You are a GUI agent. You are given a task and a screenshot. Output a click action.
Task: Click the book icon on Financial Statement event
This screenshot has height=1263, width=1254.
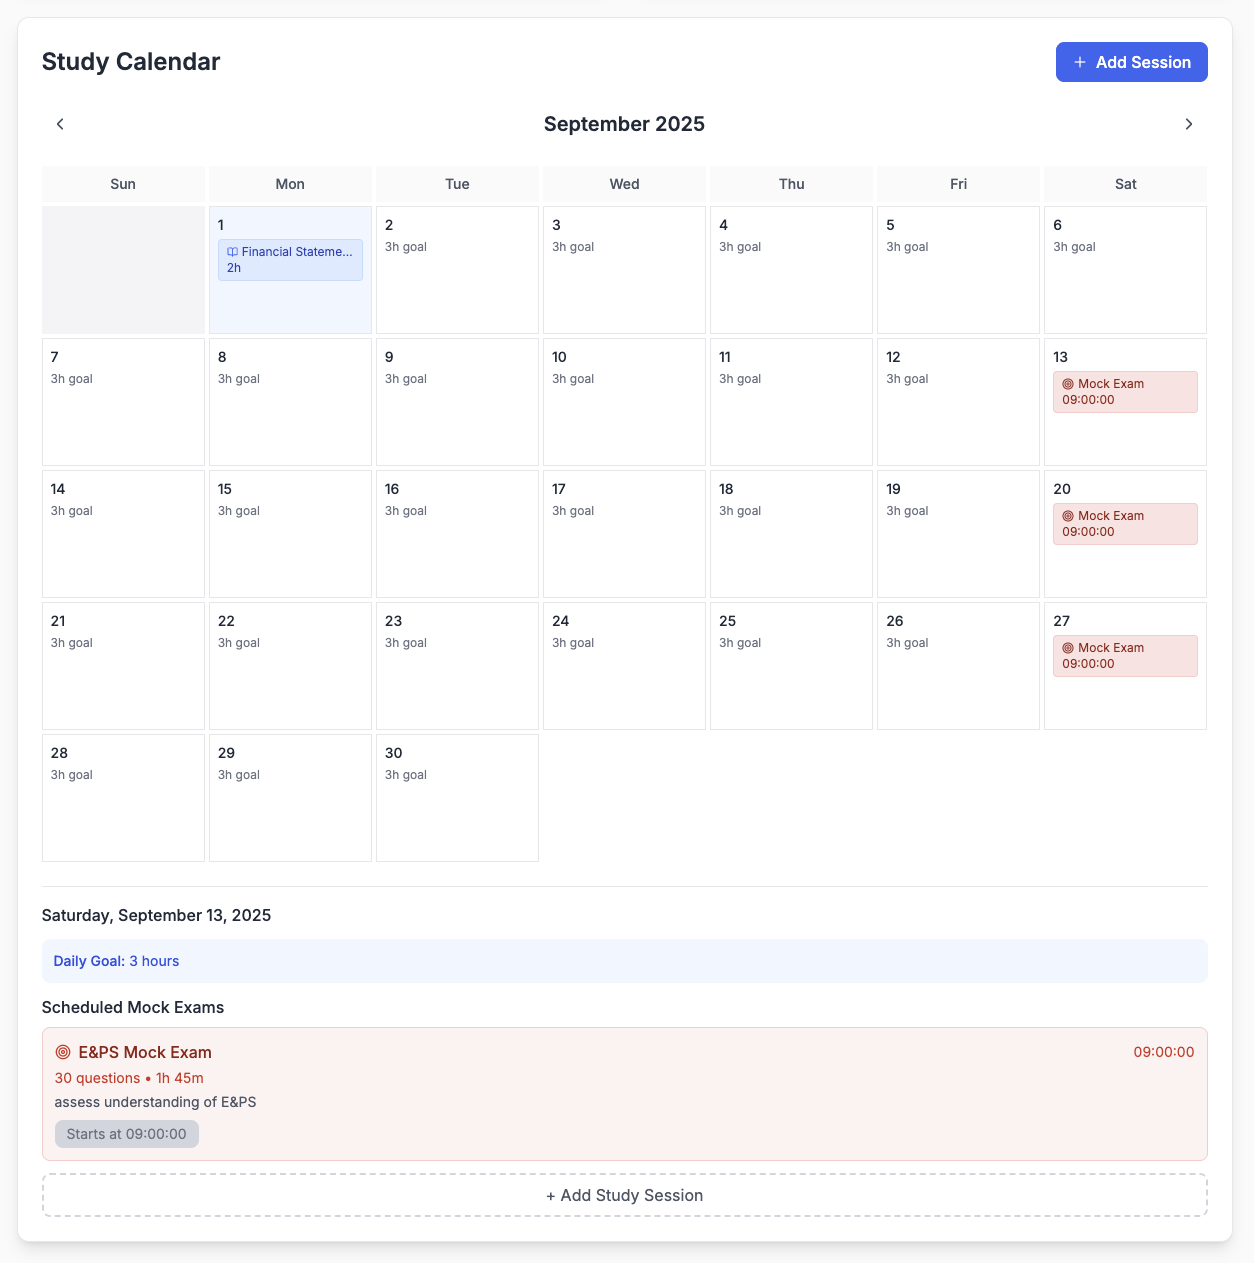pos(232,251)
